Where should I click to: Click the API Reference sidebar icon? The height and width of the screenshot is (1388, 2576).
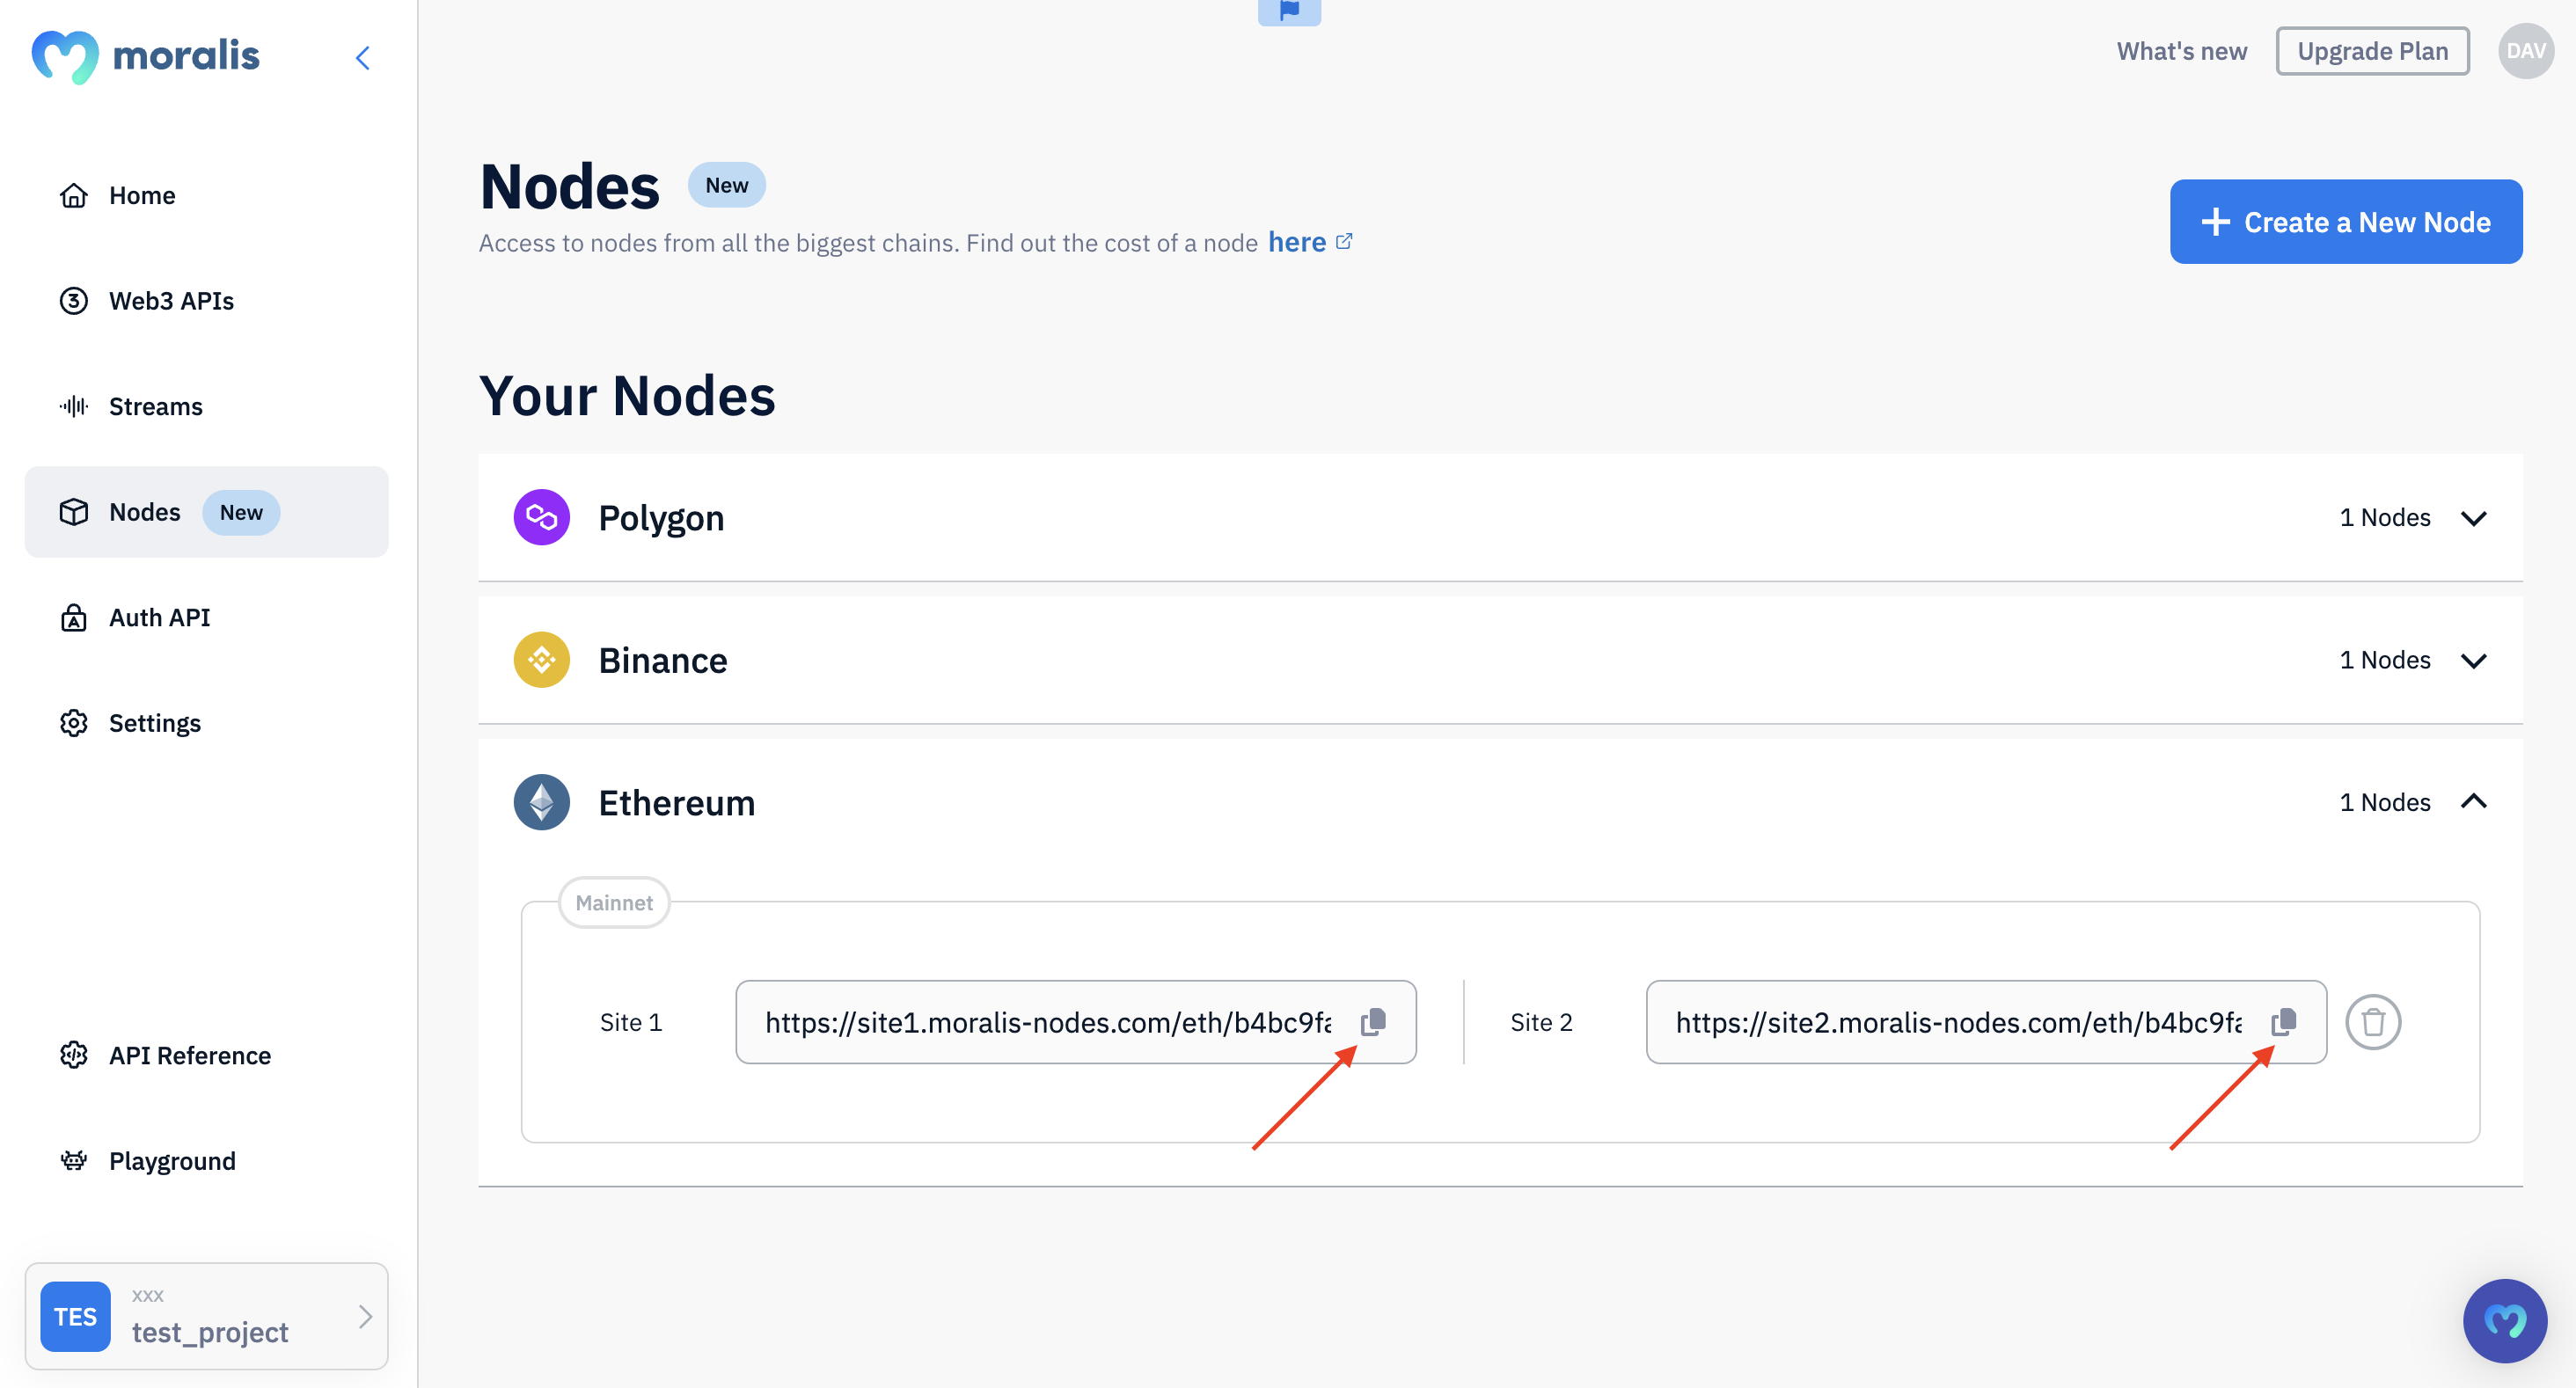72,1053
